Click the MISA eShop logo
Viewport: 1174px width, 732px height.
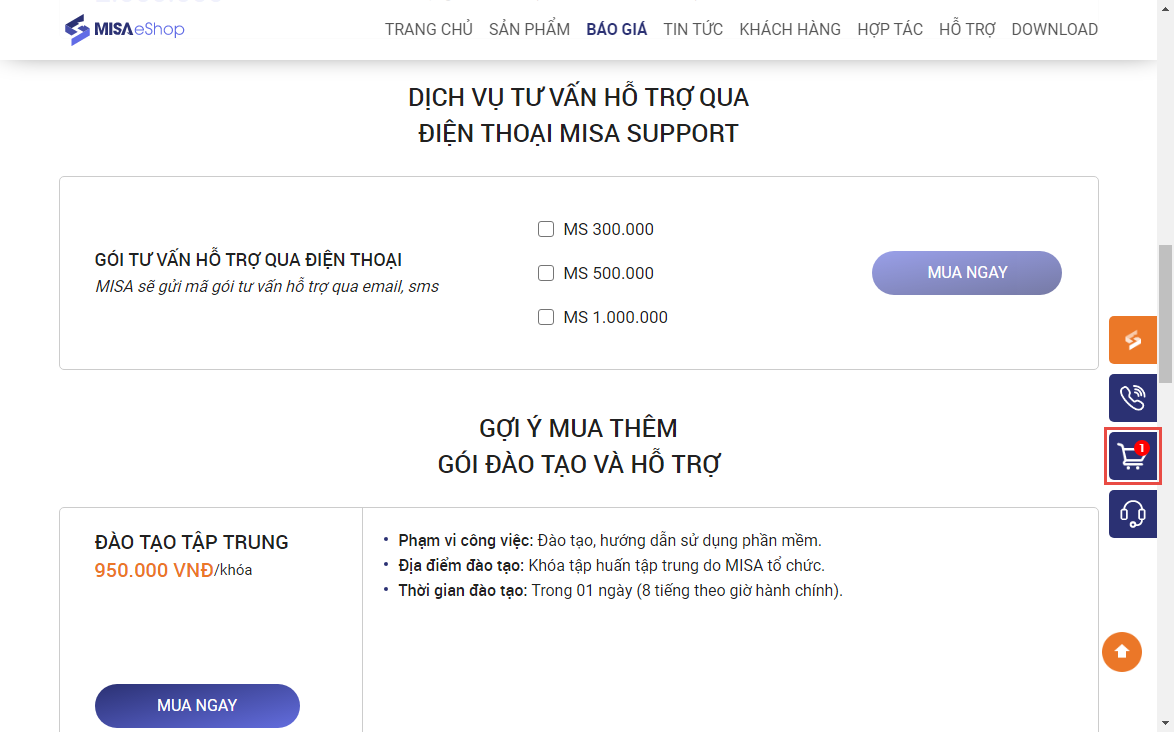click(124, 29)
